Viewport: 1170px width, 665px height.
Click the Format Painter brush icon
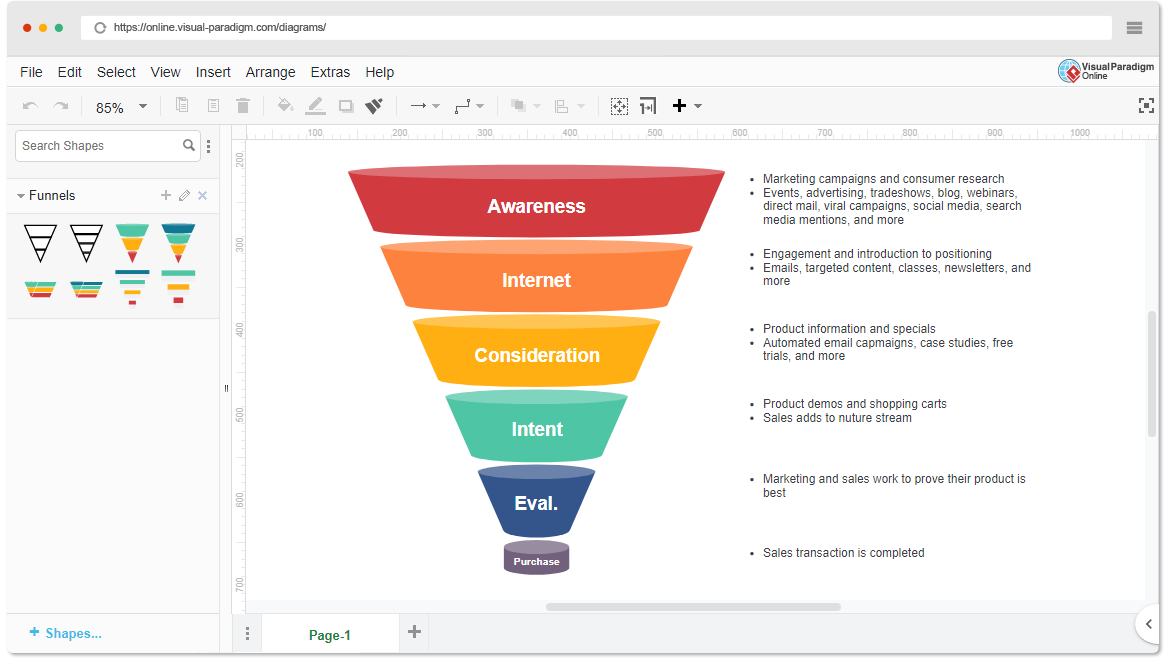pyautogui.click(x=374, y=106)
